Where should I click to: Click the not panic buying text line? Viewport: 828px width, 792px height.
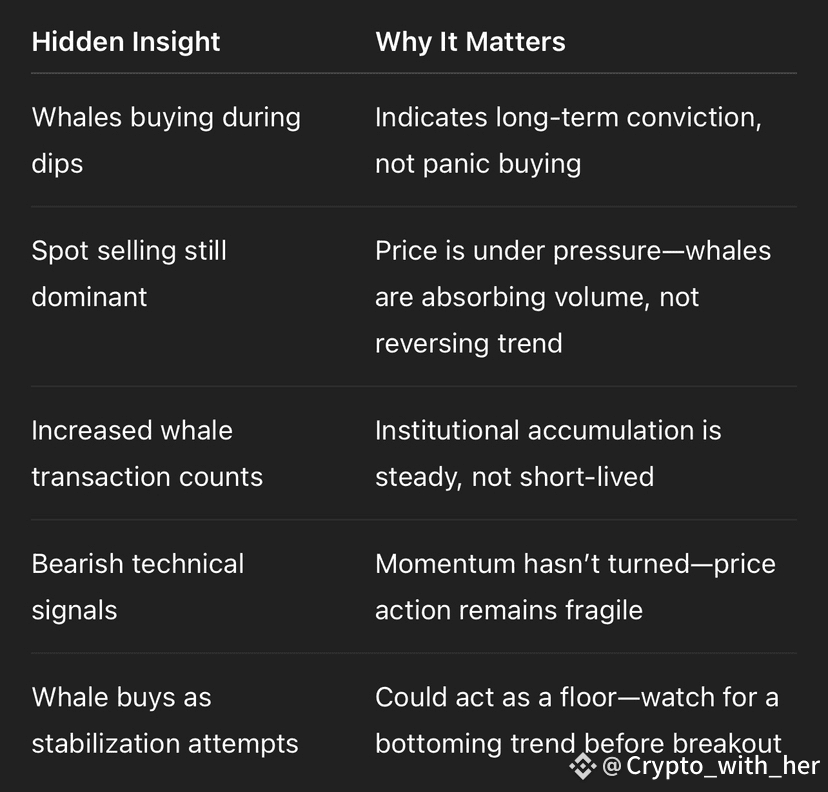pyautogui.click(x=478, y=164)
